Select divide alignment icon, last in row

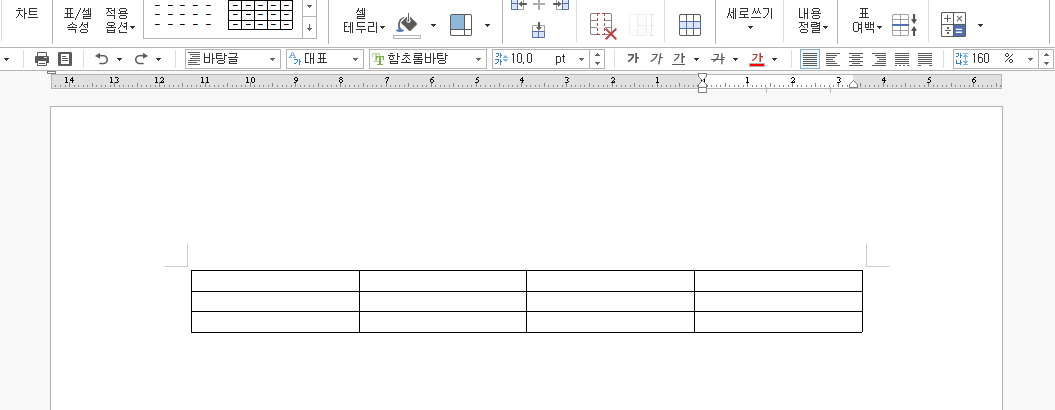click(x=925, y=59)
